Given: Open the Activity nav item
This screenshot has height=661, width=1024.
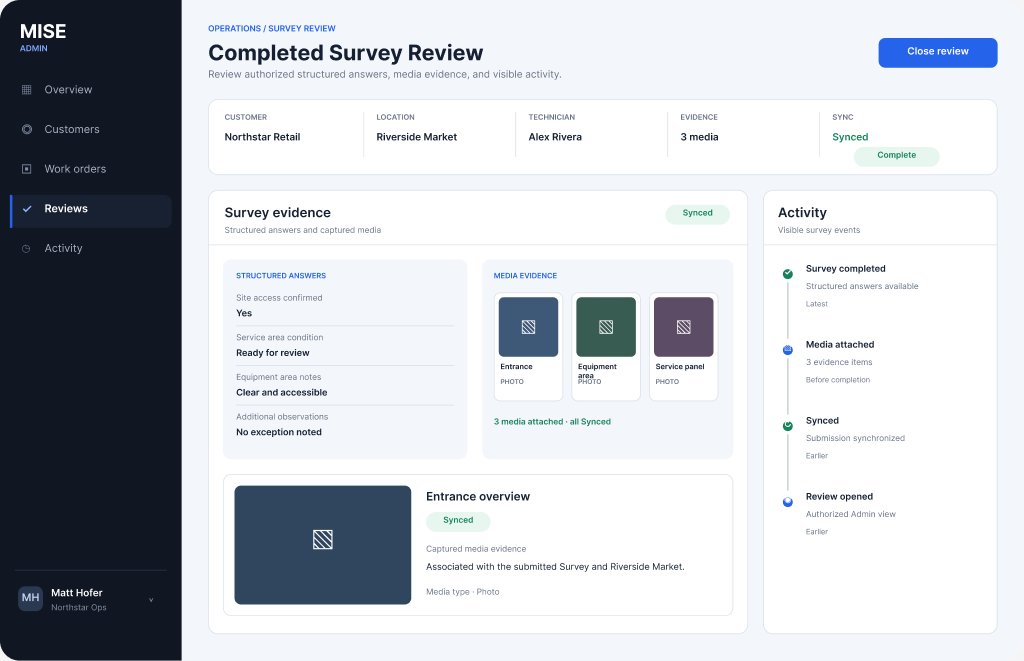Looking at the screenshot, I should tap(91, 249).
